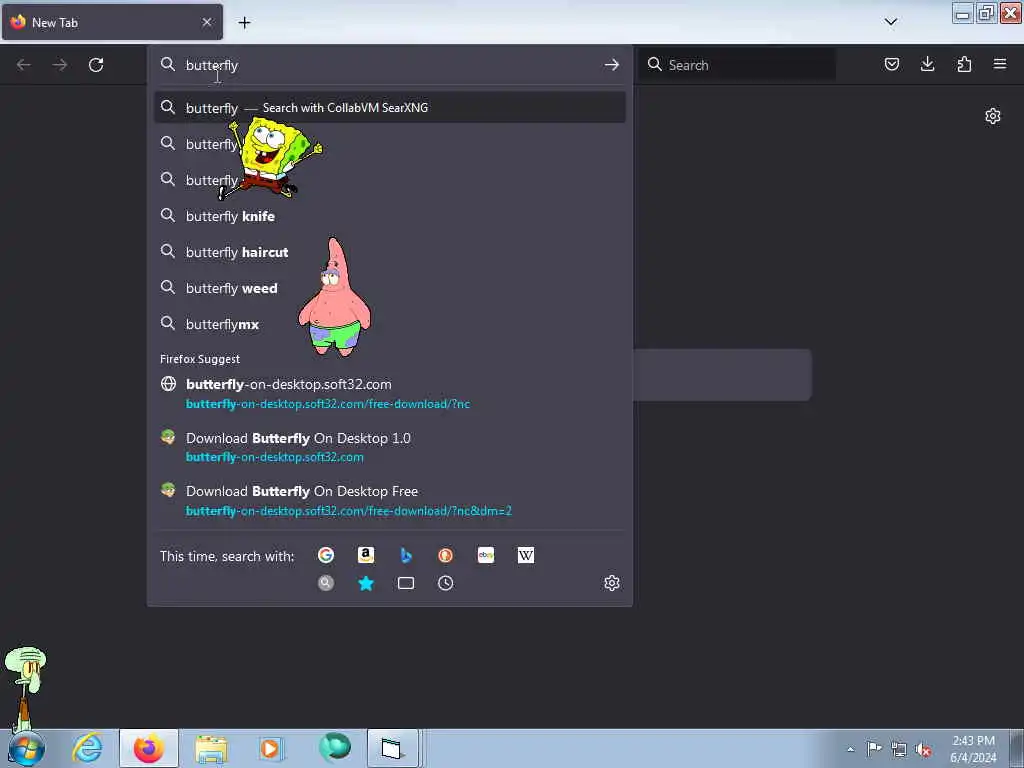Search open tabs using the tab icon

406,583
